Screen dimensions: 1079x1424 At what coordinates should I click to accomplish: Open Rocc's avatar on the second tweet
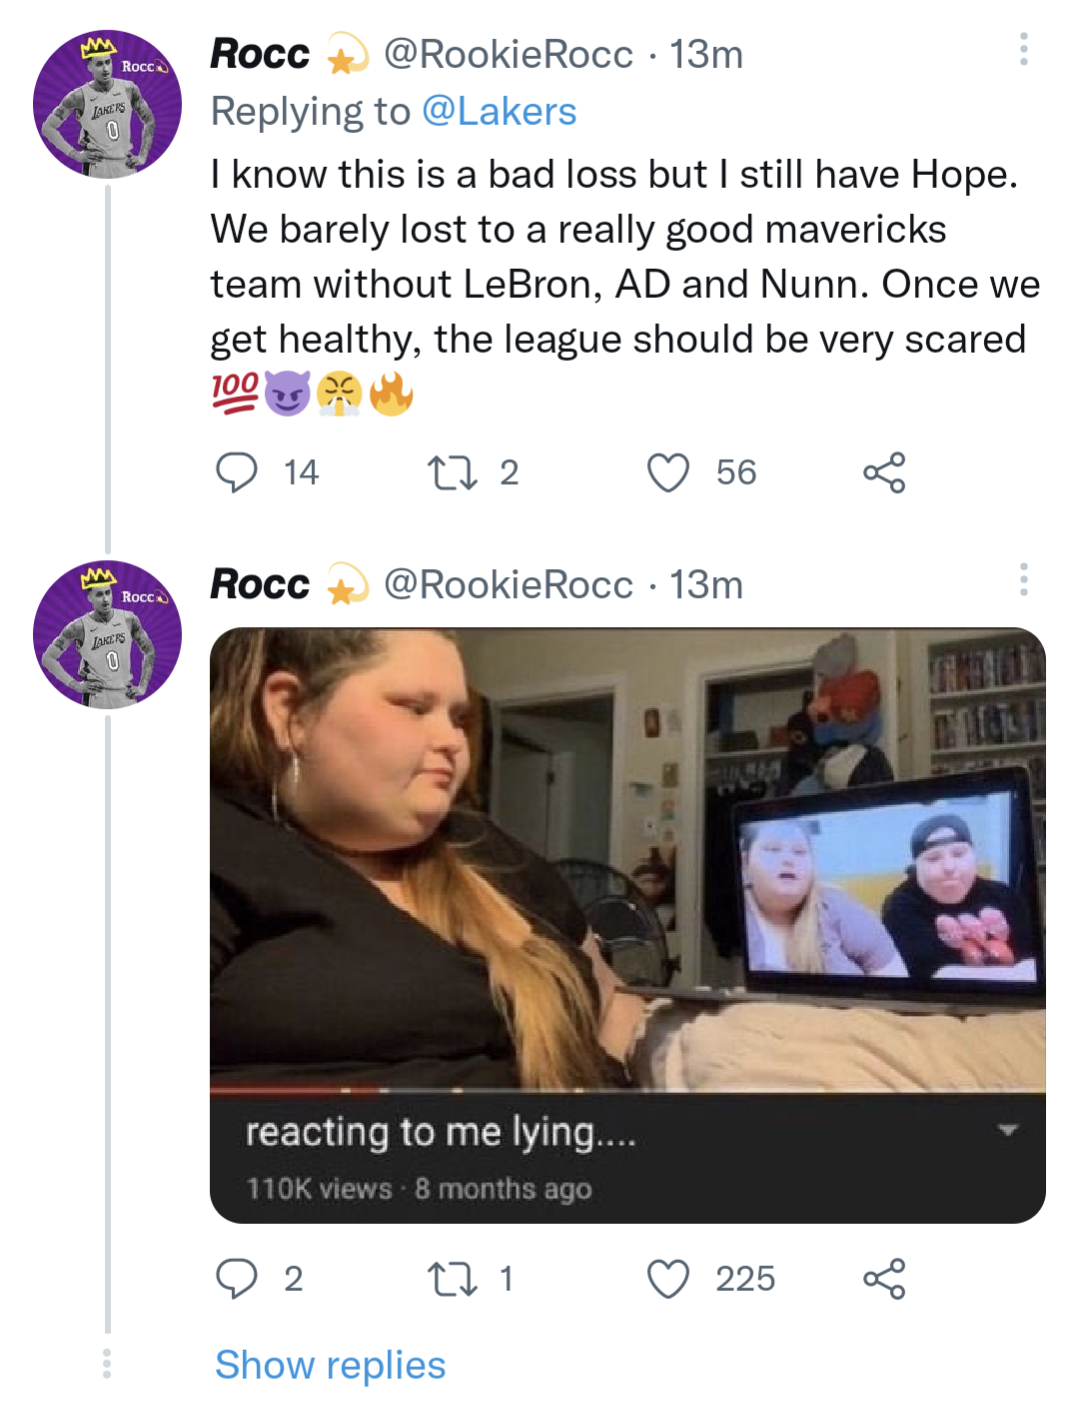tap(107, 634)
